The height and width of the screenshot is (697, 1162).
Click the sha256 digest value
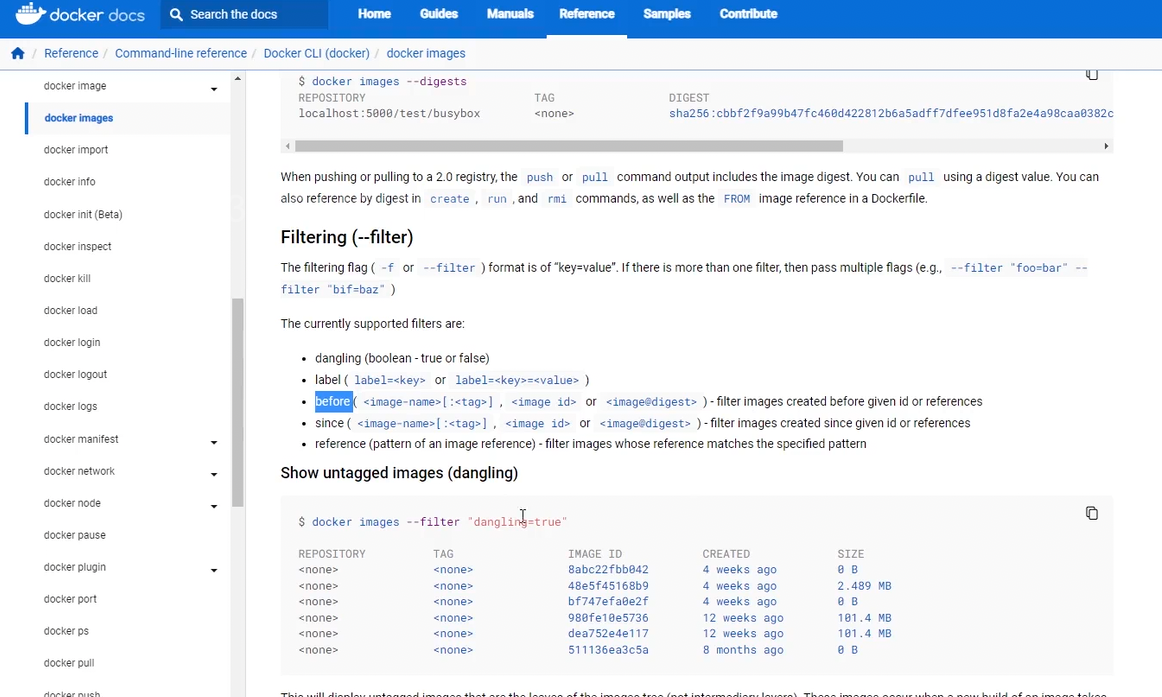[891, 113]
